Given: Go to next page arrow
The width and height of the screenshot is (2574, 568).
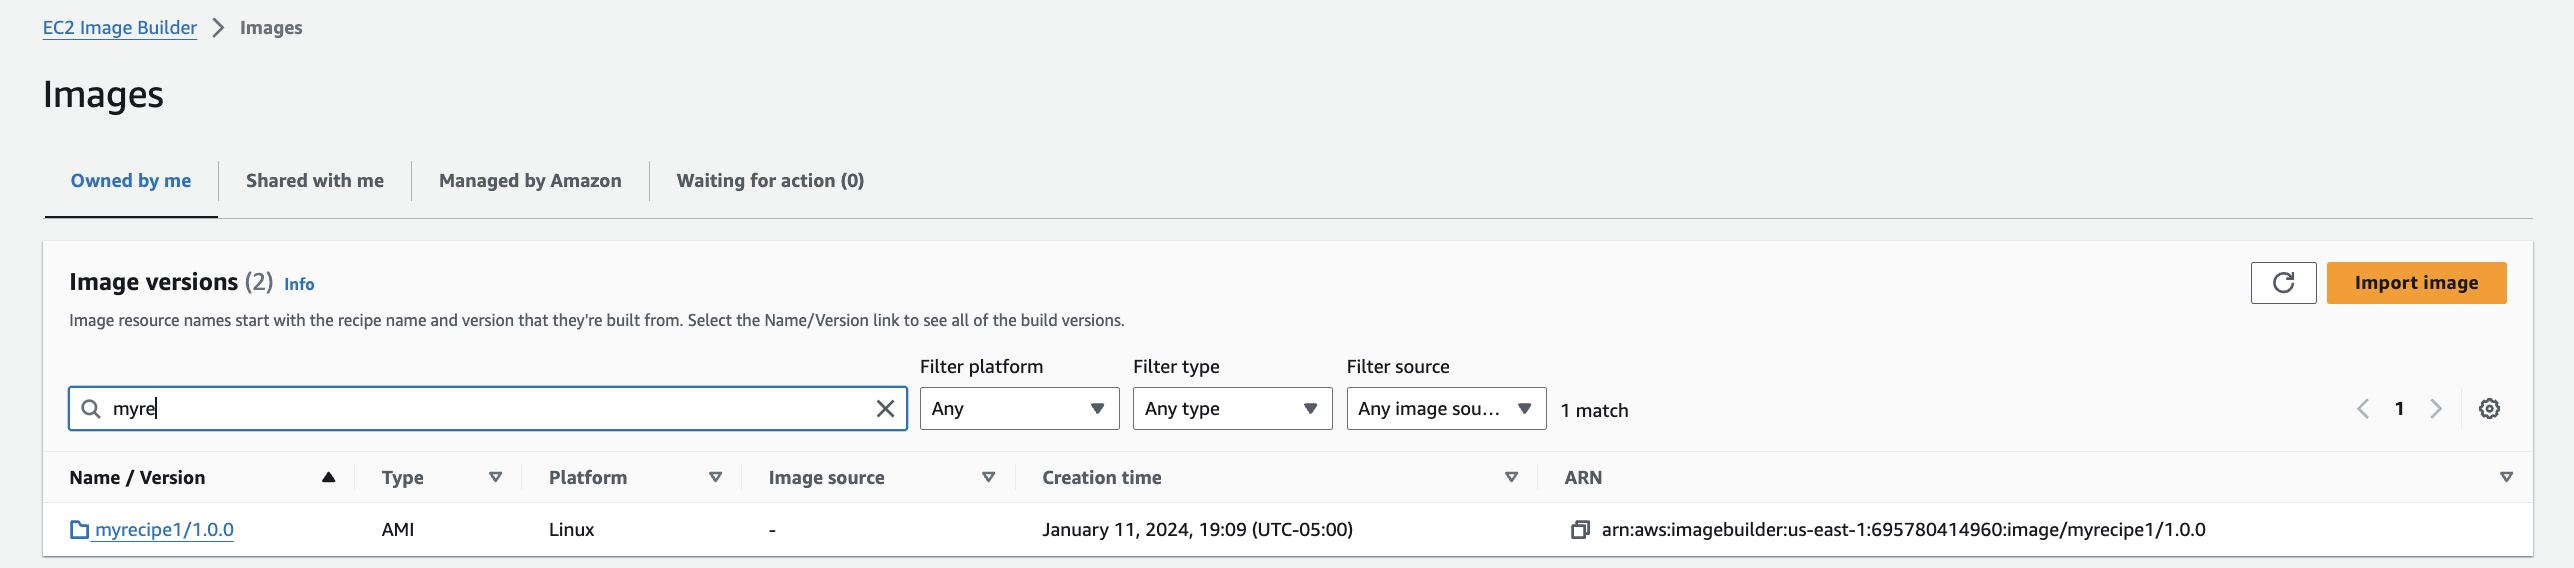Looking at the screenshot, I should 2436,409.
